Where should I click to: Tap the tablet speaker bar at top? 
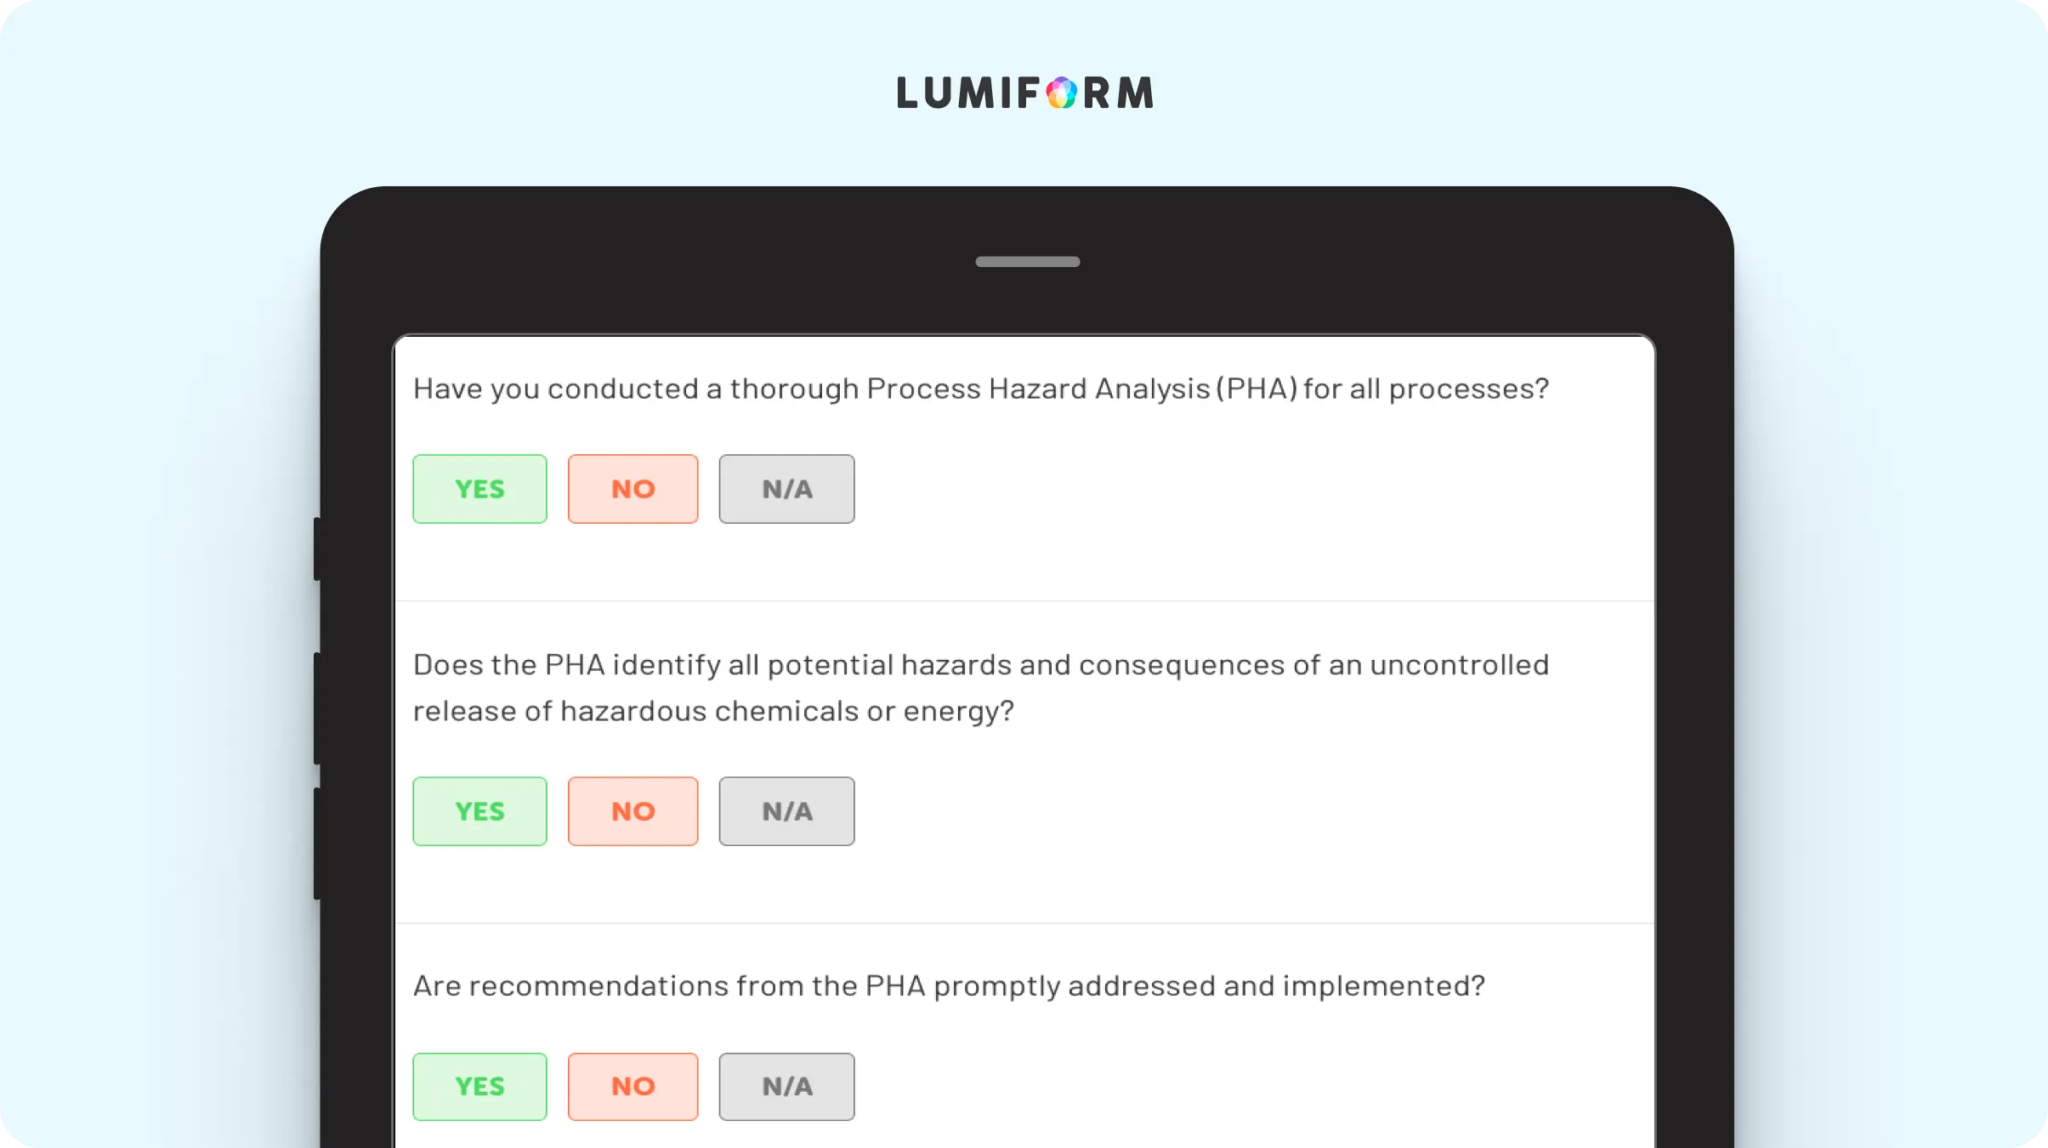pos(1027,262)
